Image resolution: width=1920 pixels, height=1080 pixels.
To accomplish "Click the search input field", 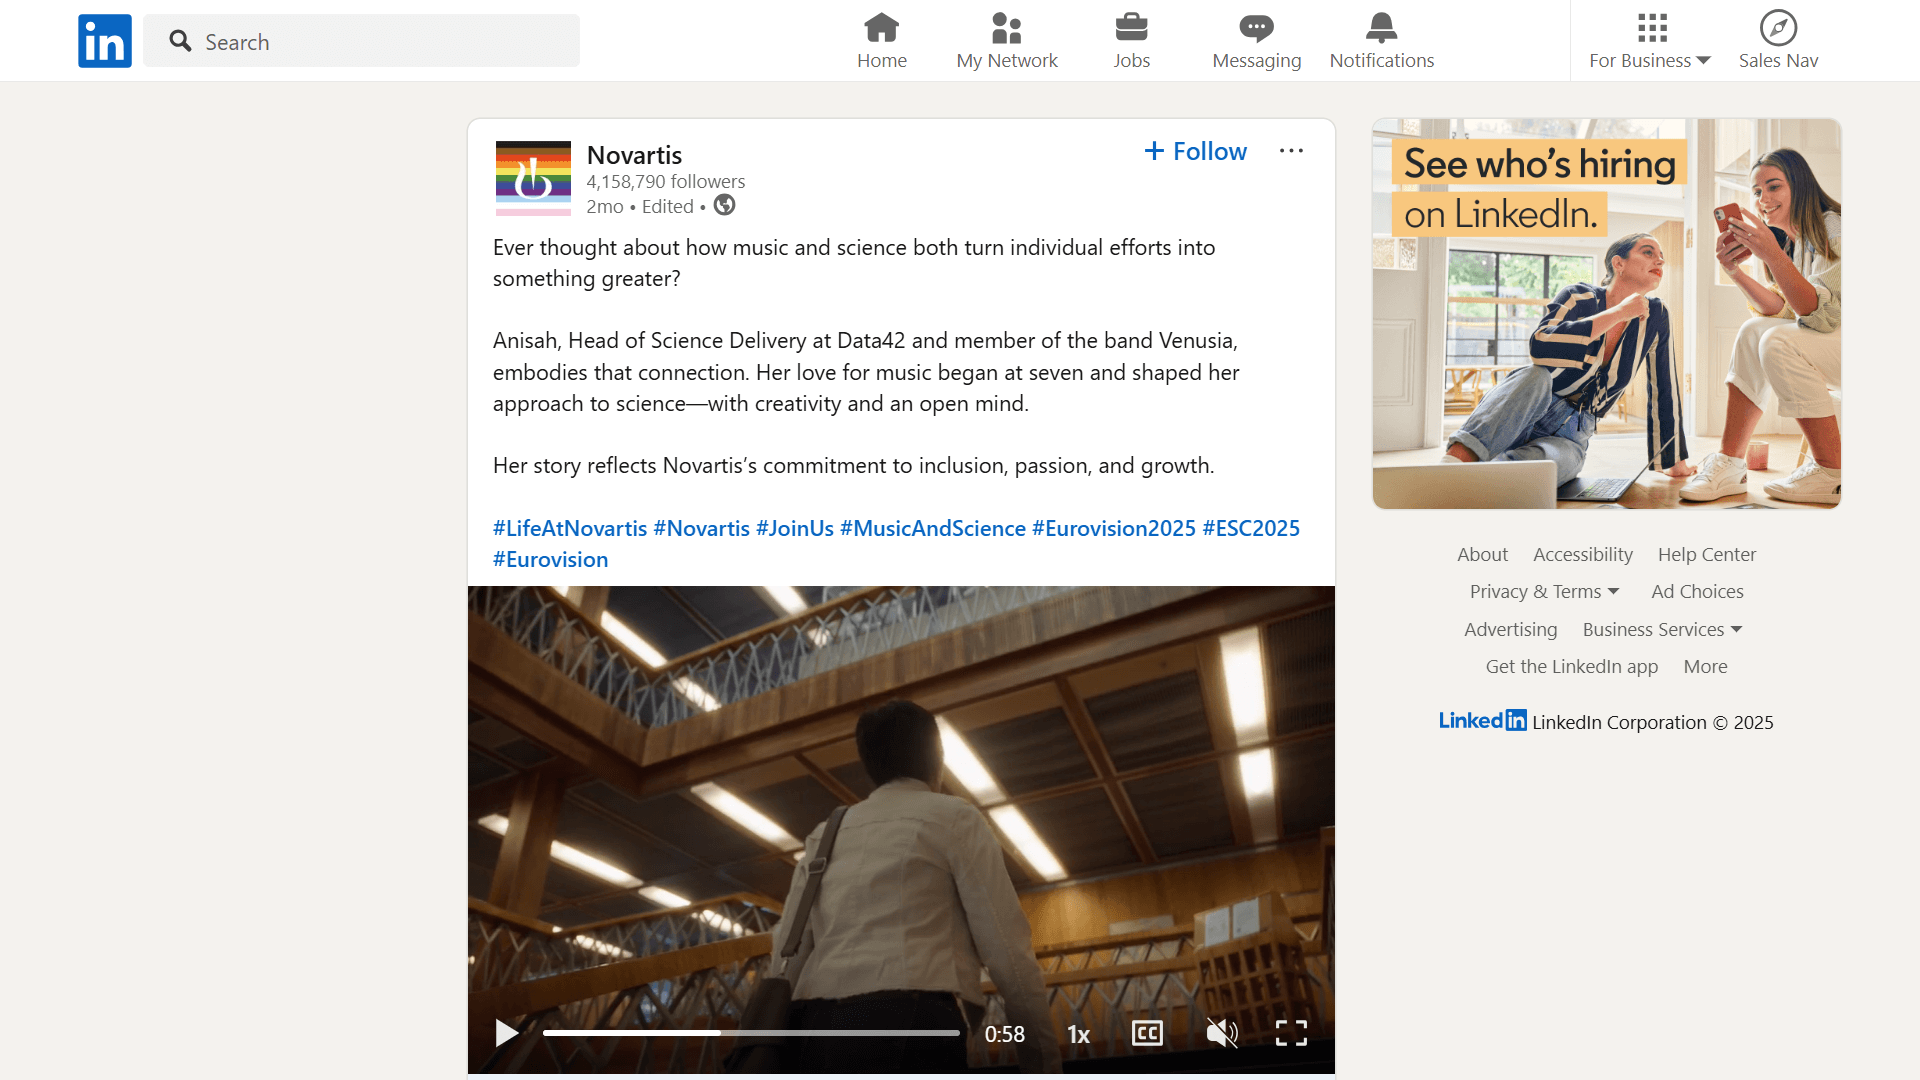I will (x=362, y=41).
